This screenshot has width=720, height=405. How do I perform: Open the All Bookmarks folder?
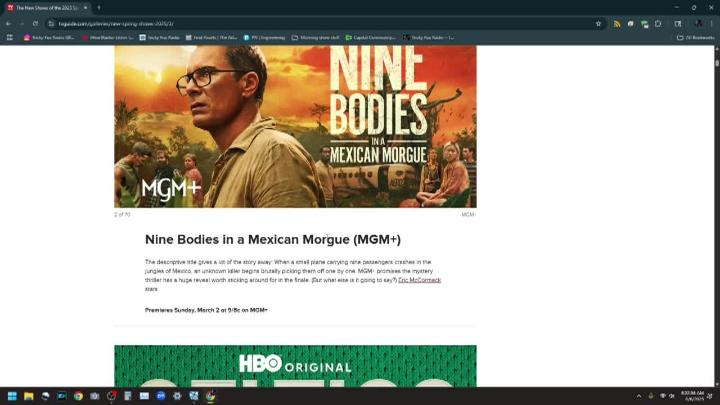(696, 38)
